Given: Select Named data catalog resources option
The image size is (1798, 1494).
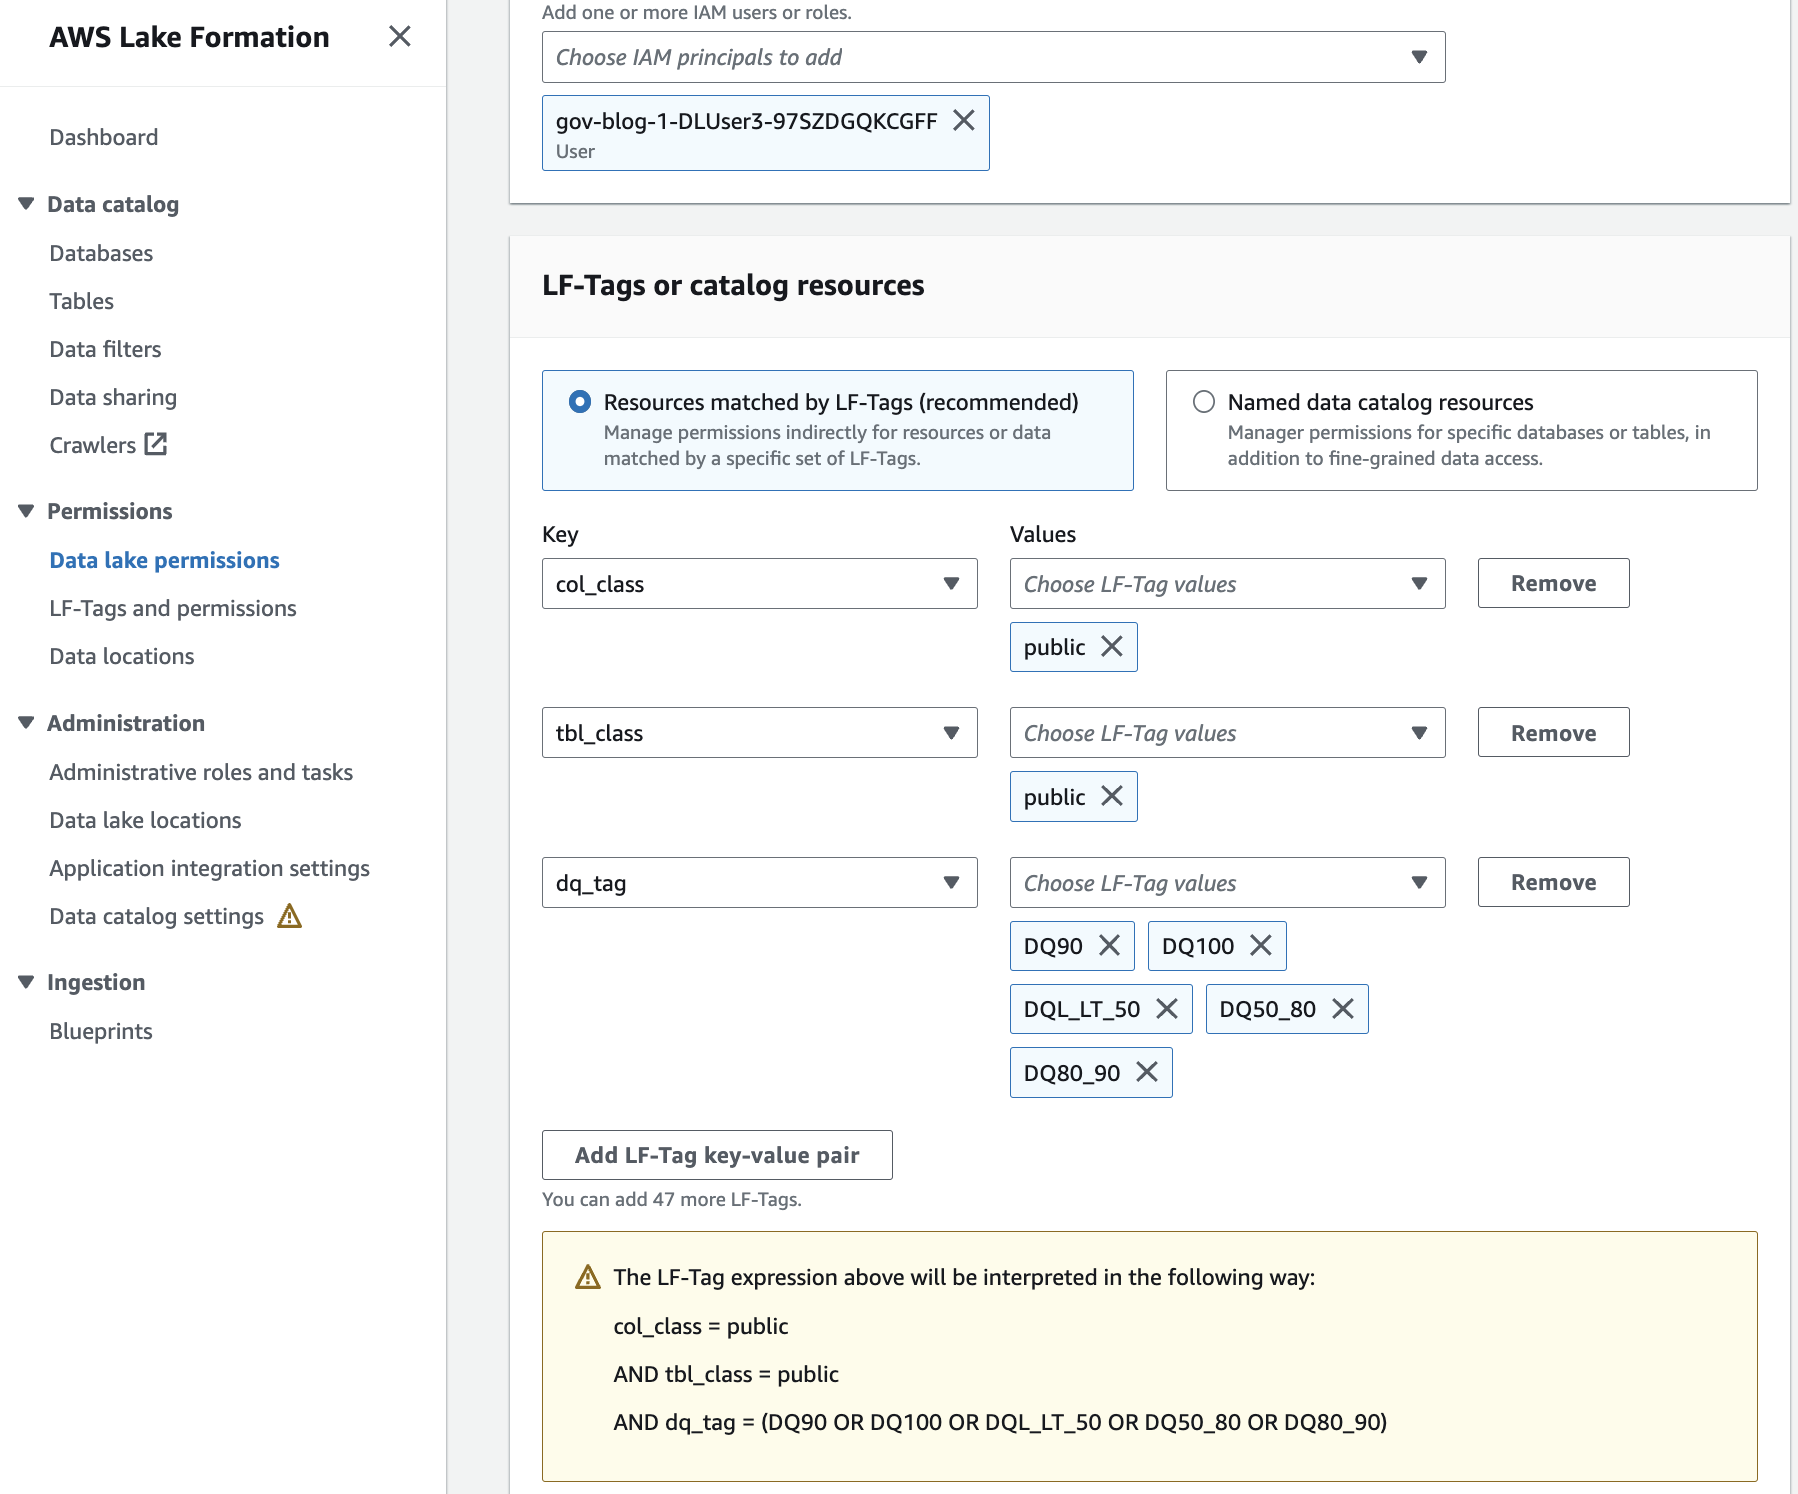Looking at the screenshot, I should tap(1204, 402).
